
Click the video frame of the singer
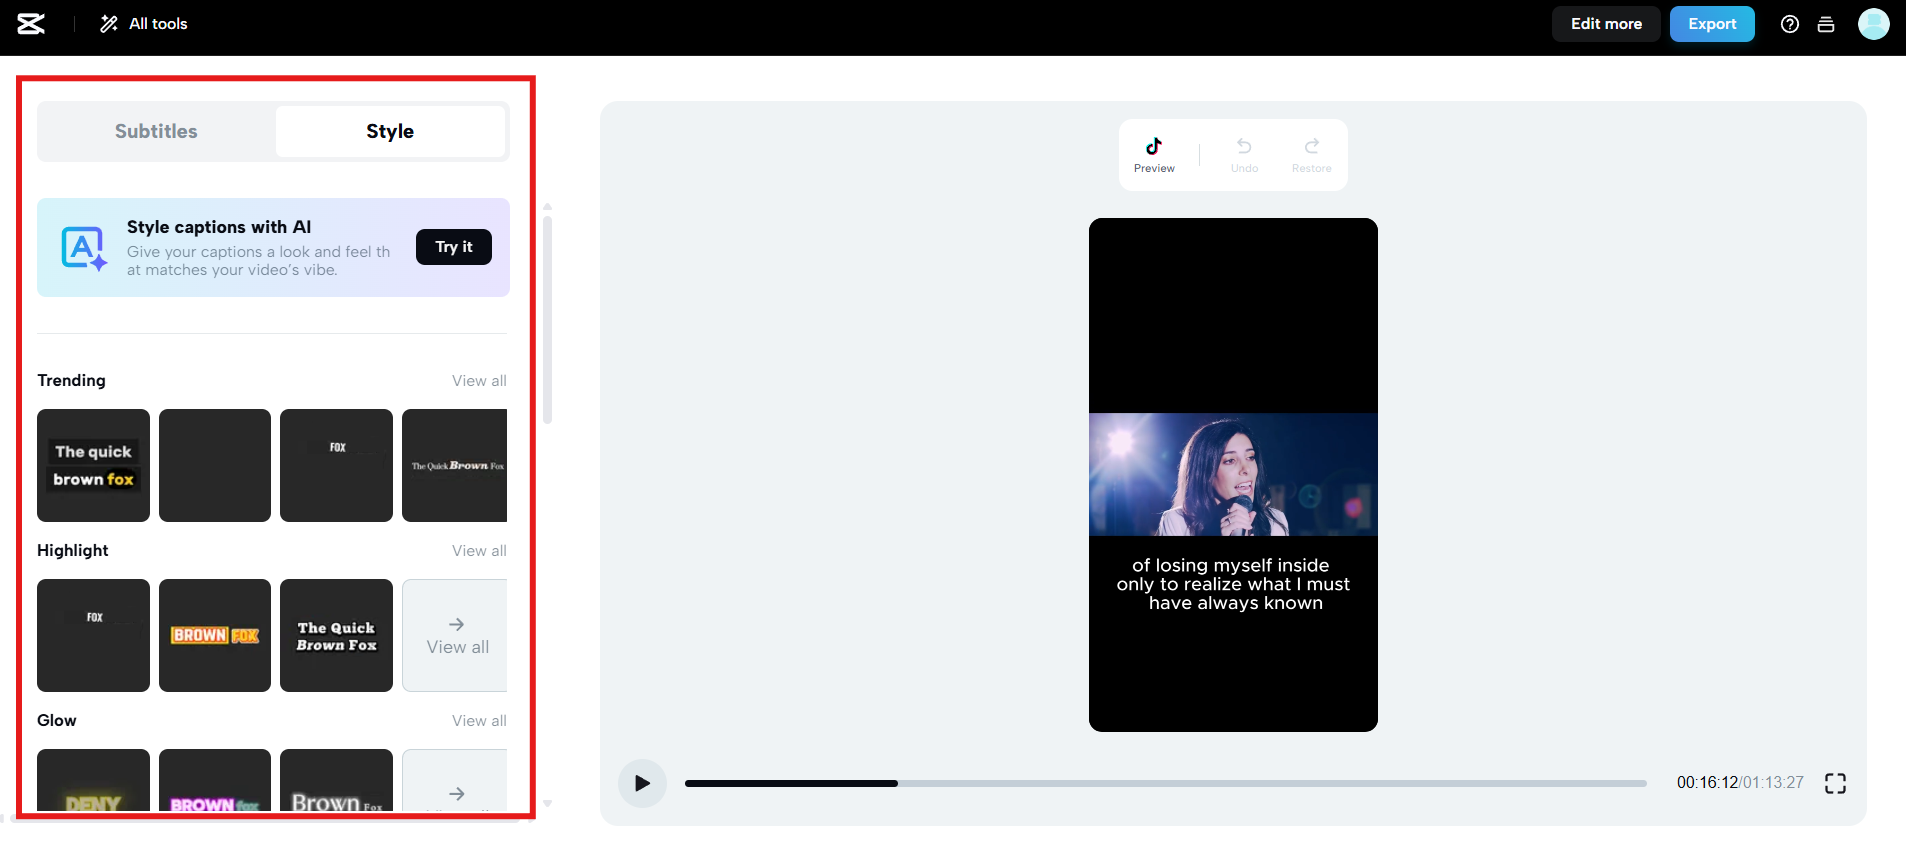[1233, 475]
